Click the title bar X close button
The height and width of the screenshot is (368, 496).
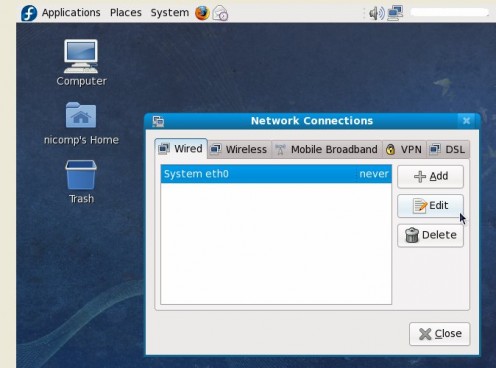click(x=466, y=121)
